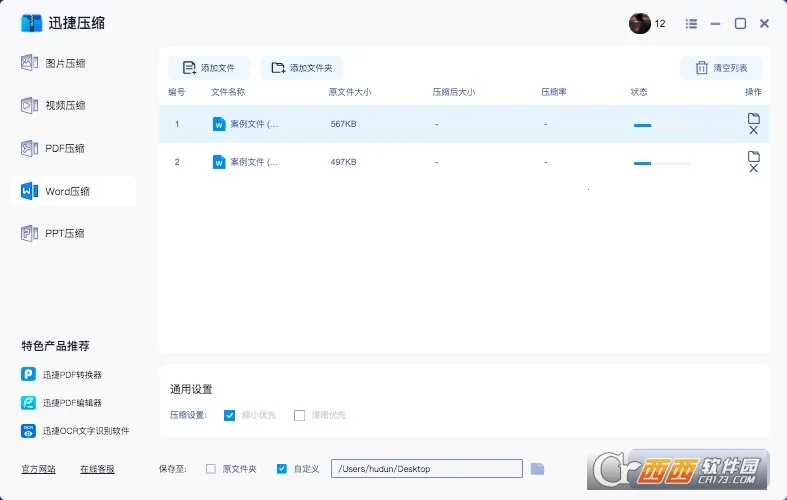Click the /Users/hudun/Desktop path field
Viewport: 787px width, 500px height.
[427, 468]
